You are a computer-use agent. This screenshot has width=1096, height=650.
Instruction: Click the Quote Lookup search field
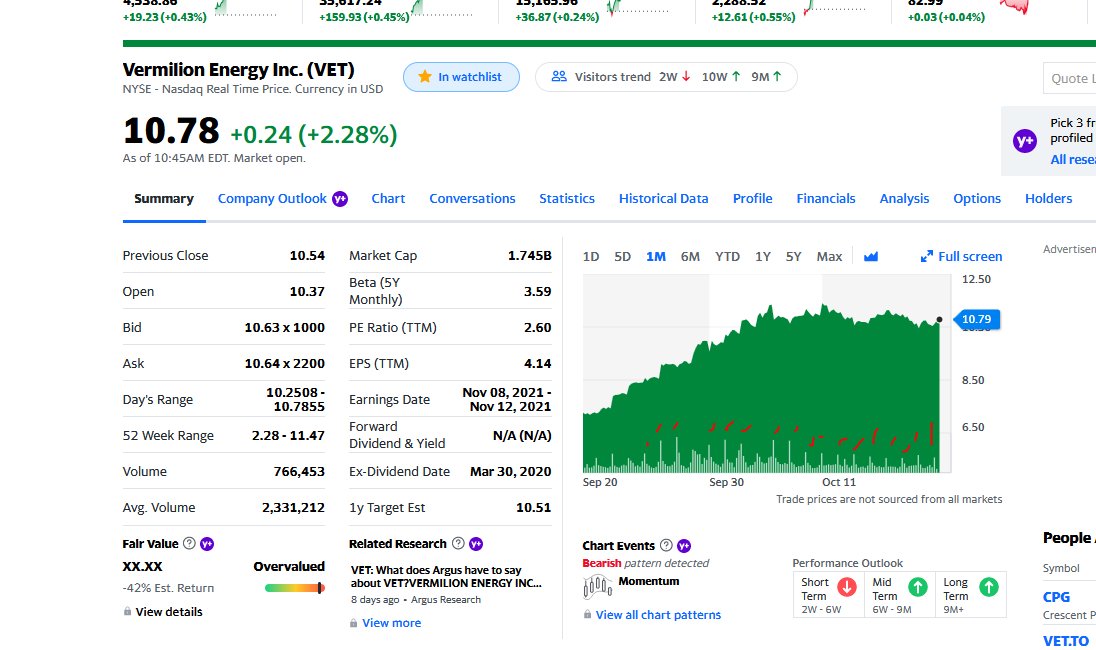click(x=1069, y=78)
